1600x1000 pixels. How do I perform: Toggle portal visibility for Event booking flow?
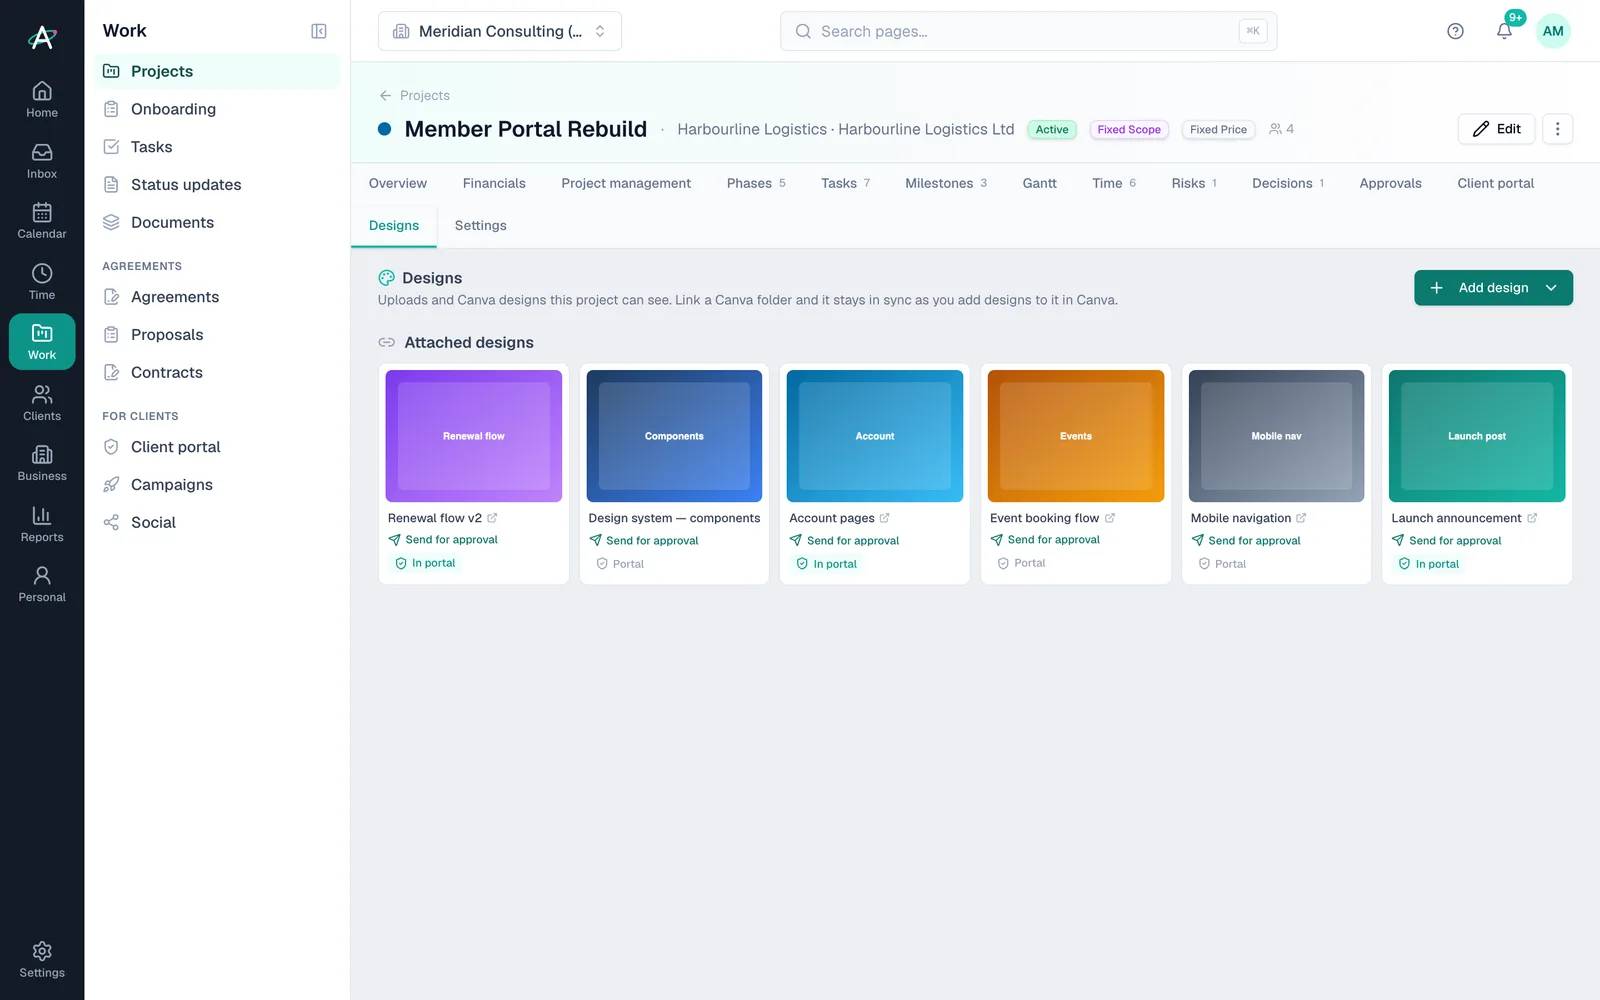pyautogui.click(x=1021, y=563)
